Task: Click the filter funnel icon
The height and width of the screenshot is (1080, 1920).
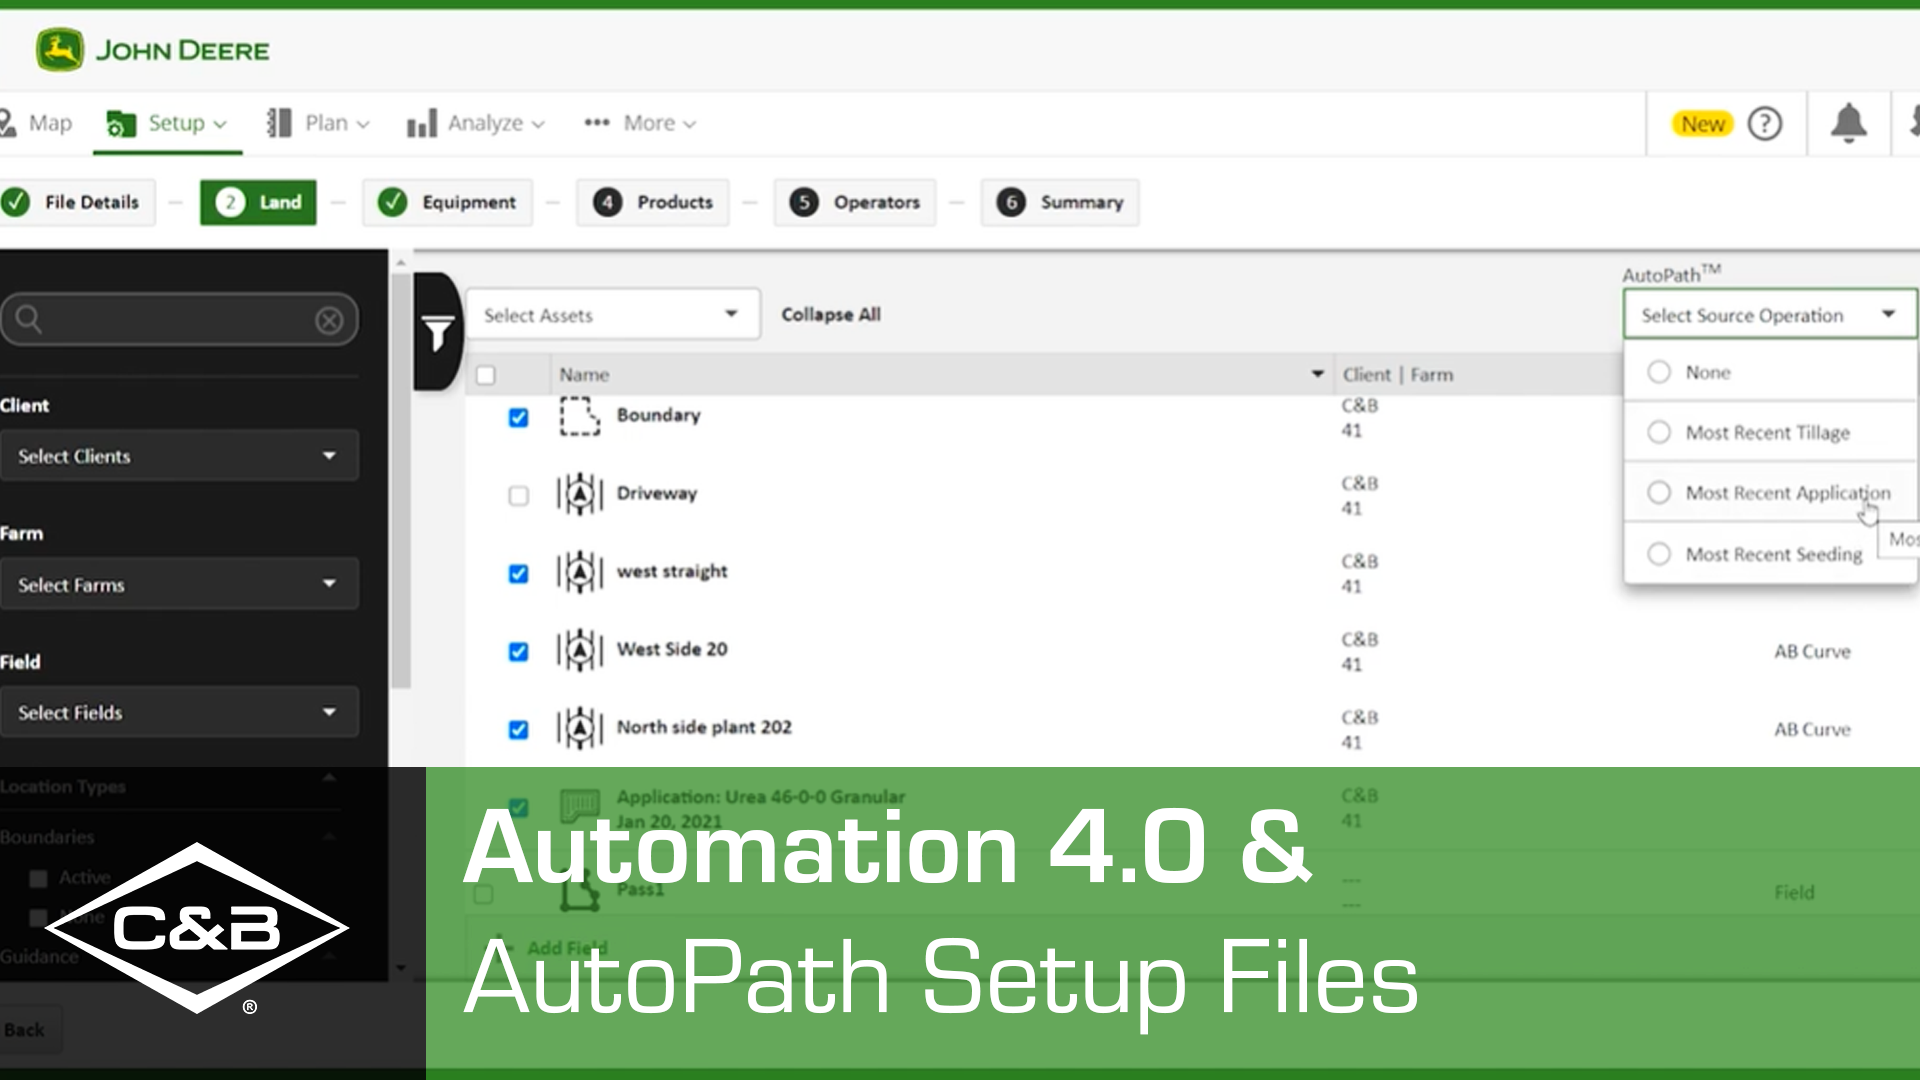Action: coord(437,331)
